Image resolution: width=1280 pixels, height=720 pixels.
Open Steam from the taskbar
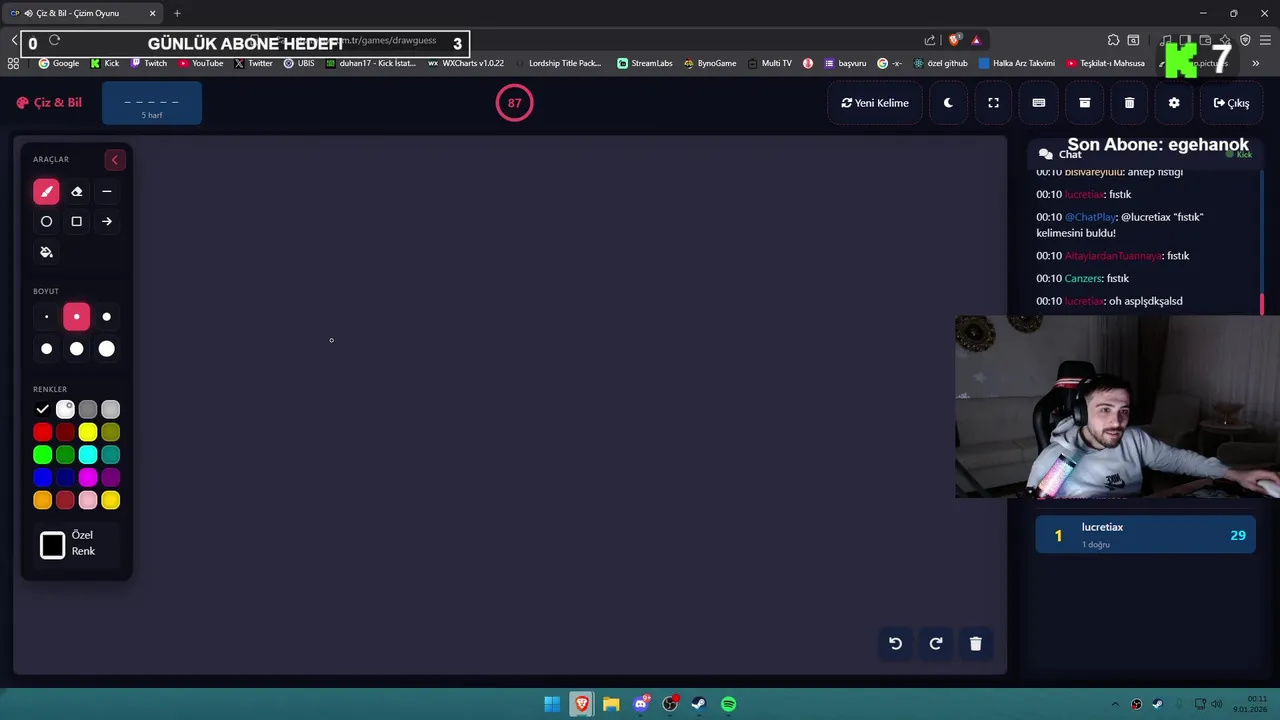tap(699, 704)
